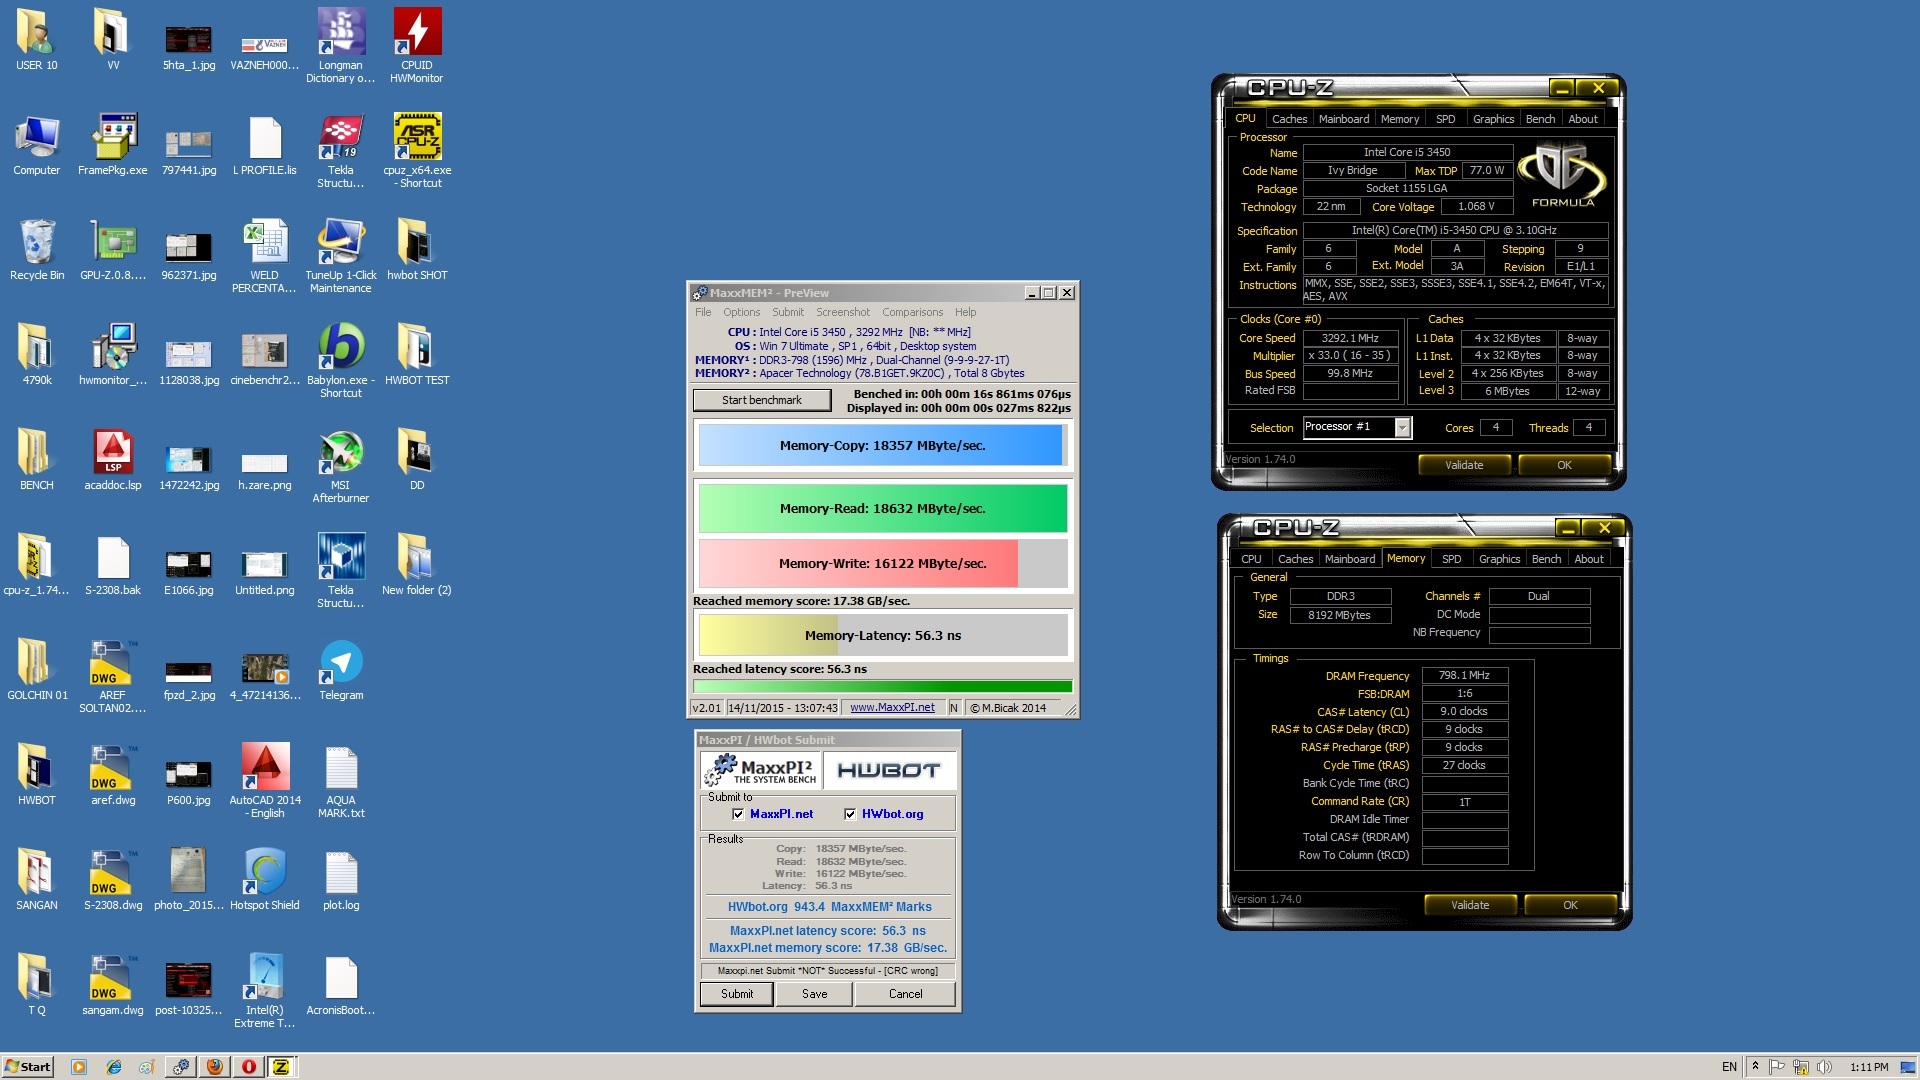The height and width of the screenshot is (1080, 1920).
Task: Open SPD tab in lower CPU-Z window
Action: tap(1452, 559)
